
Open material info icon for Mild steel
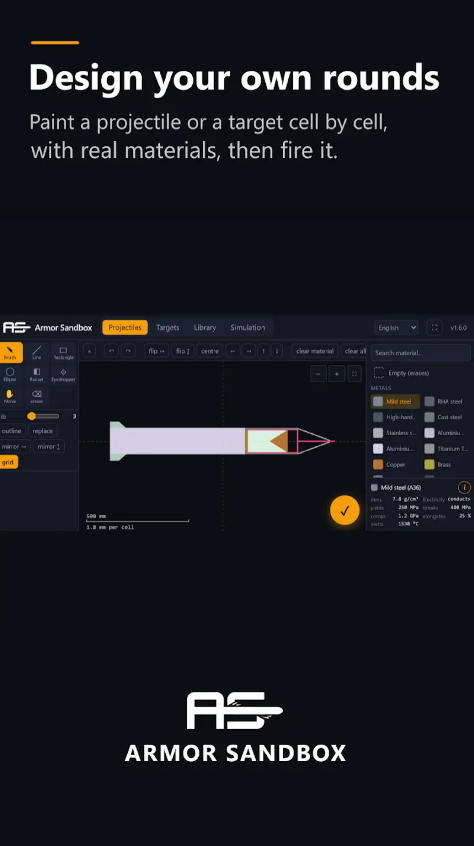pyautogui.click(x=464, y=487)
